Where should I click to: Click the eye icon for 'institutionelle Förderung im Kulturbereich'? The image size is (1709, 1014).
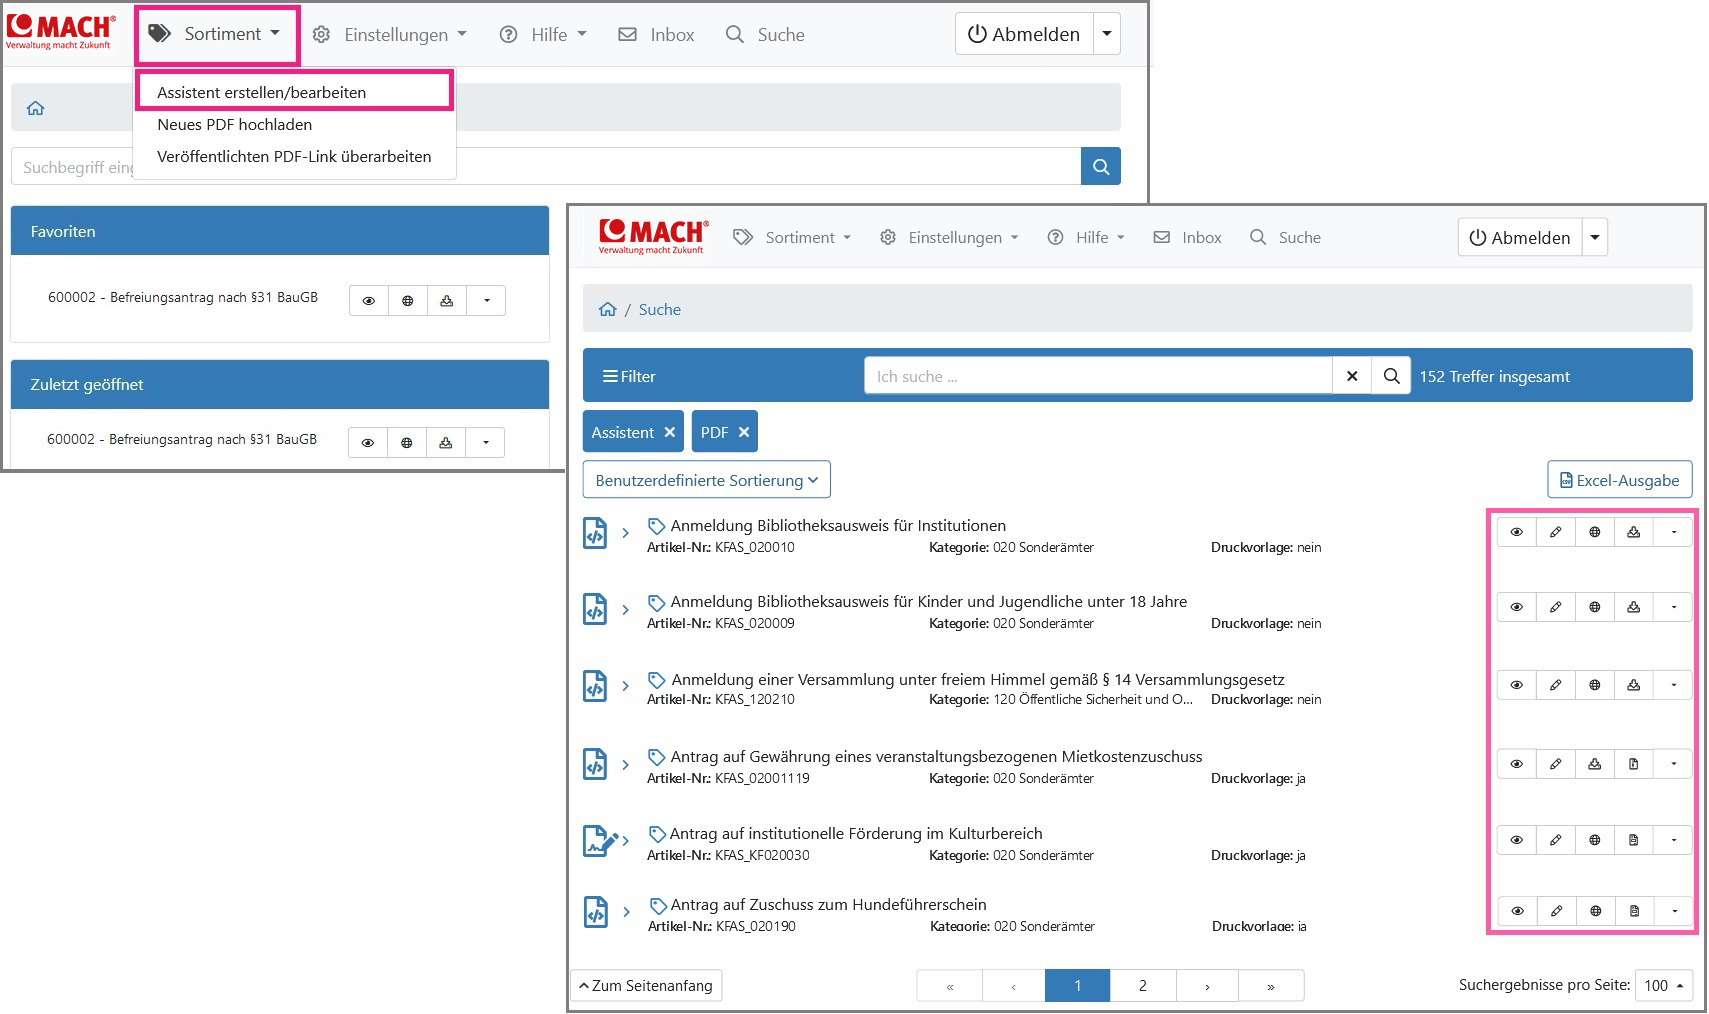pos(1517,840)
